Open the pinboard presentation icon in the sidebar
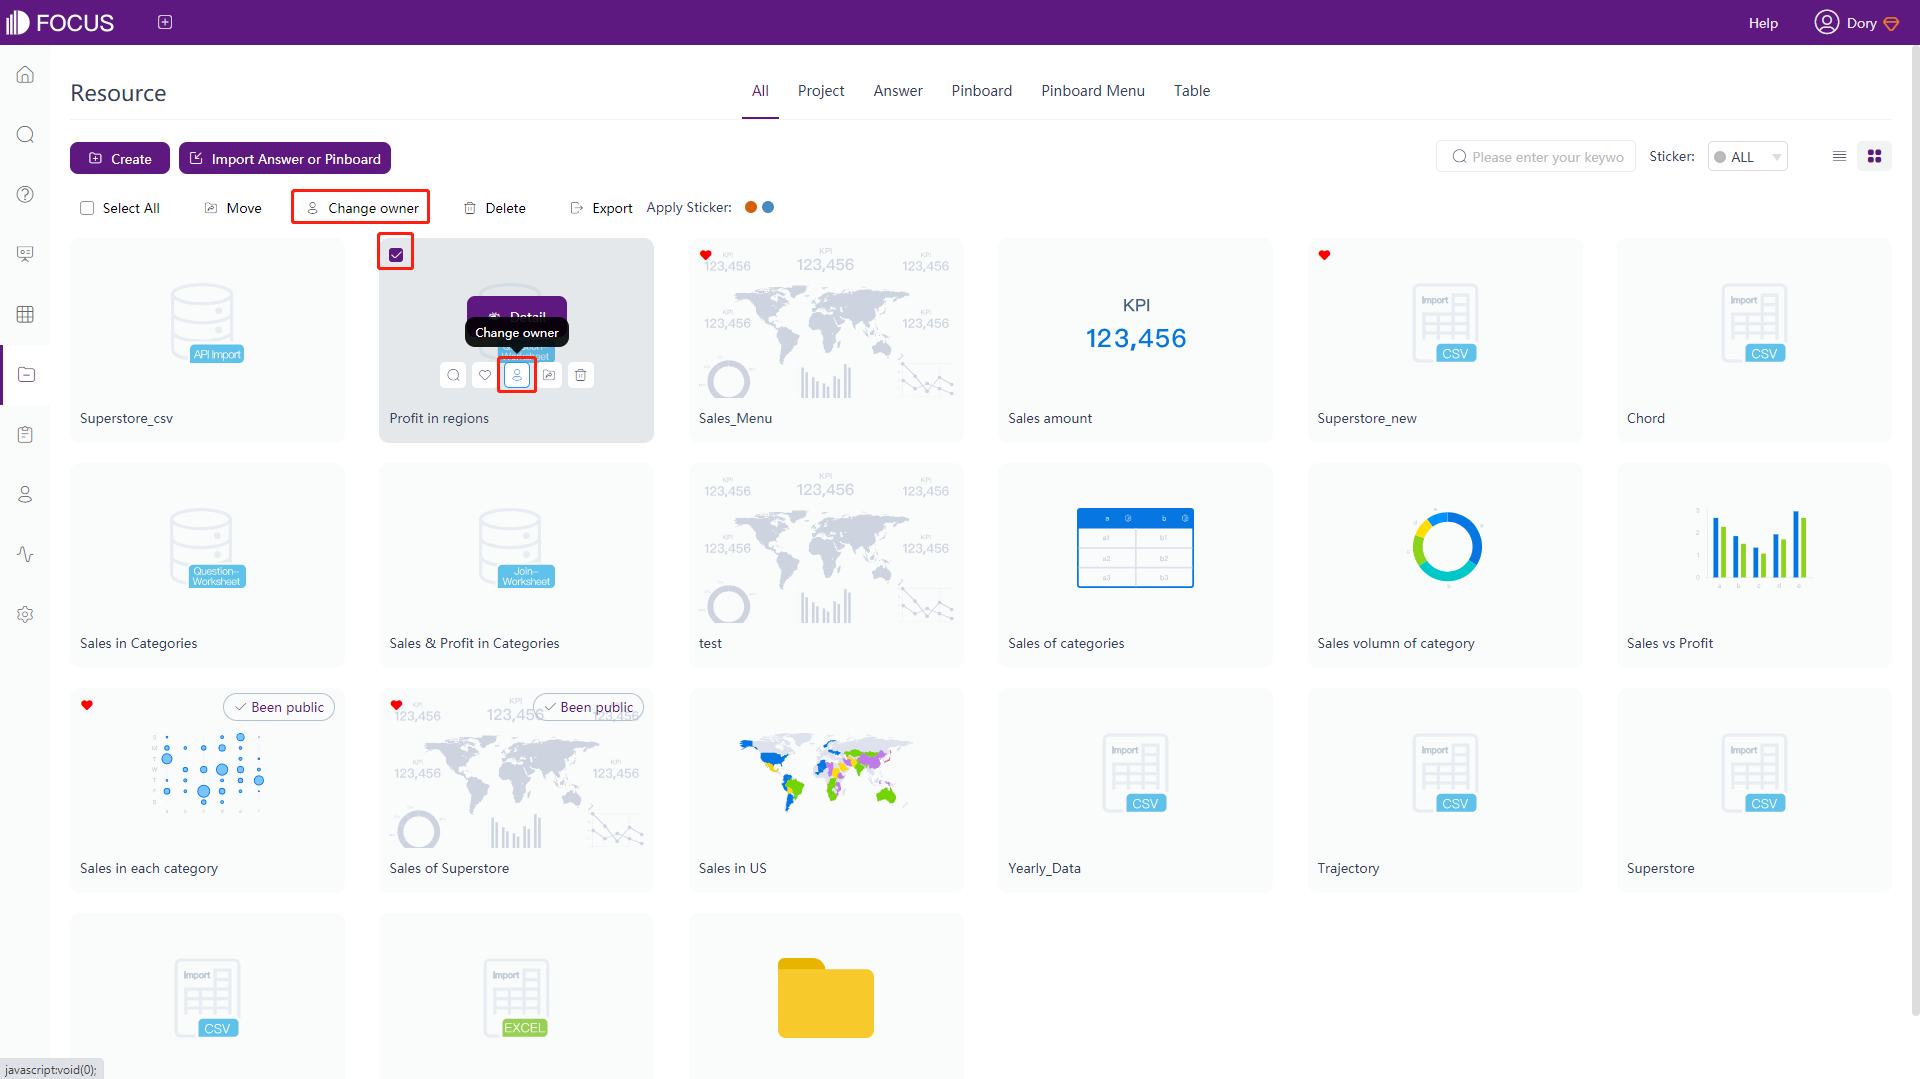This screenshot has height=1079, width=1920. (x=25, y=254)
